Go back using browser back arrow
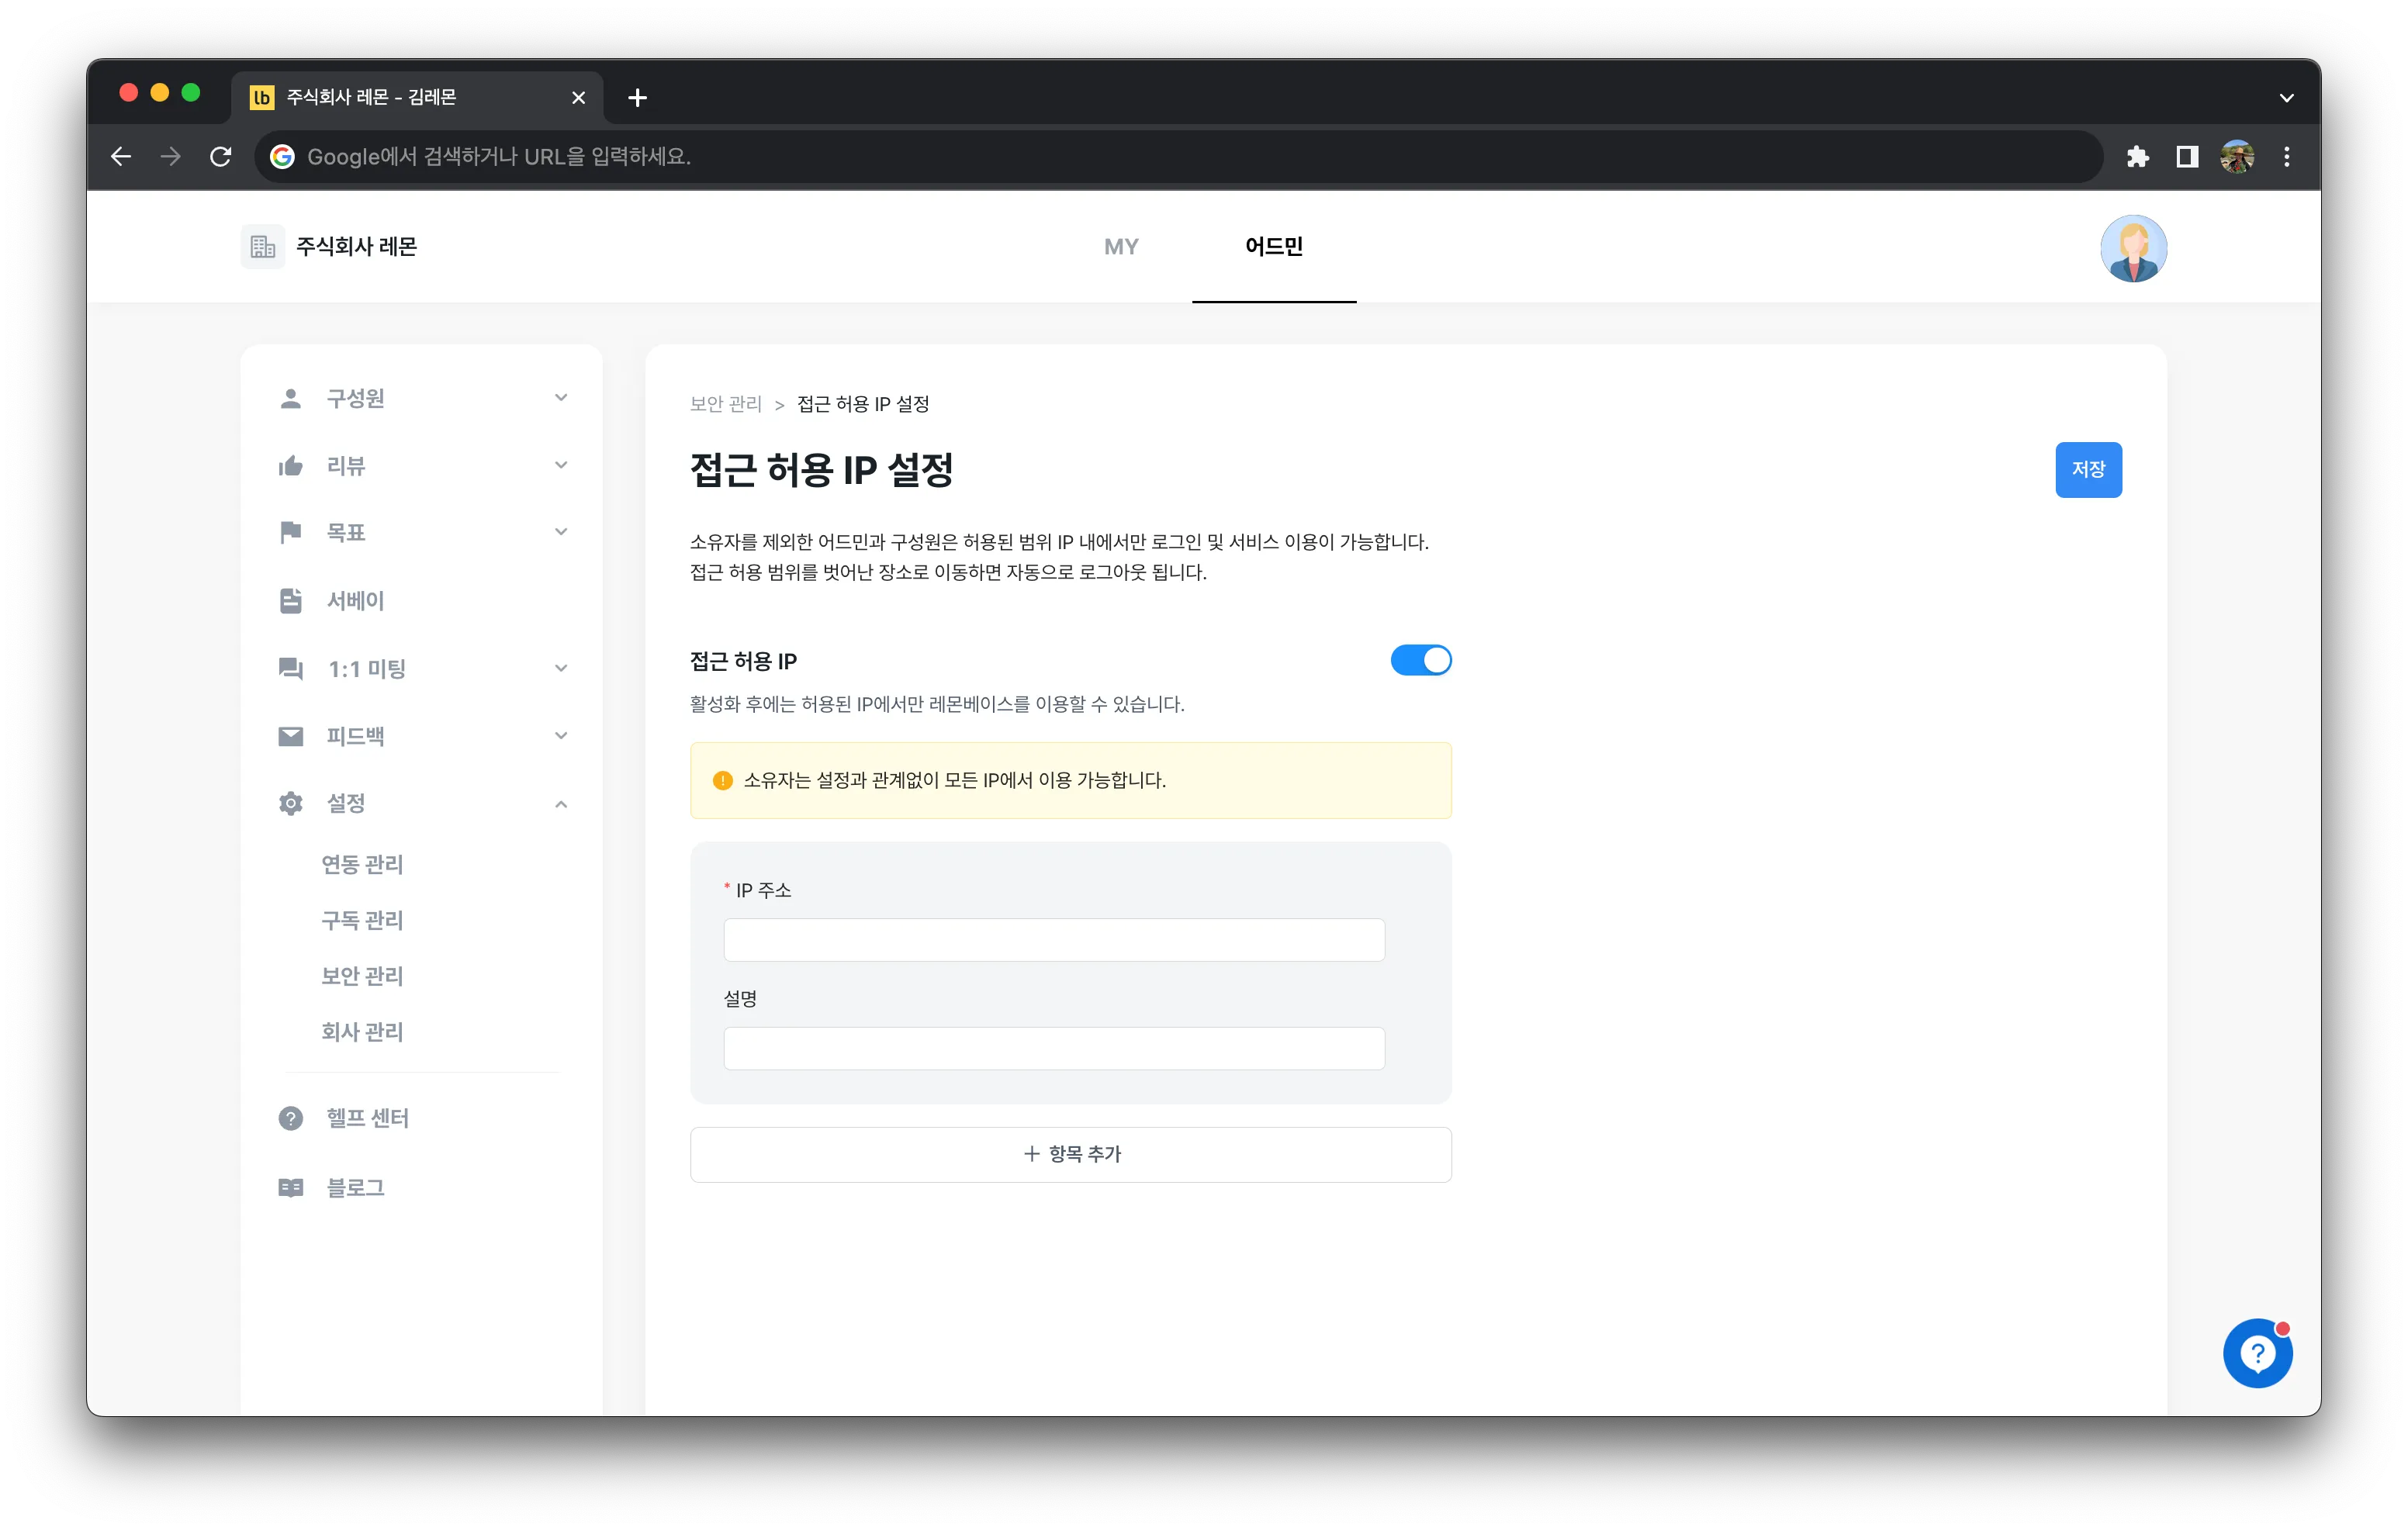Image resolution: width=2408 pixels, height=1531 pixels. pyautogui.click(x=121, y=156)
